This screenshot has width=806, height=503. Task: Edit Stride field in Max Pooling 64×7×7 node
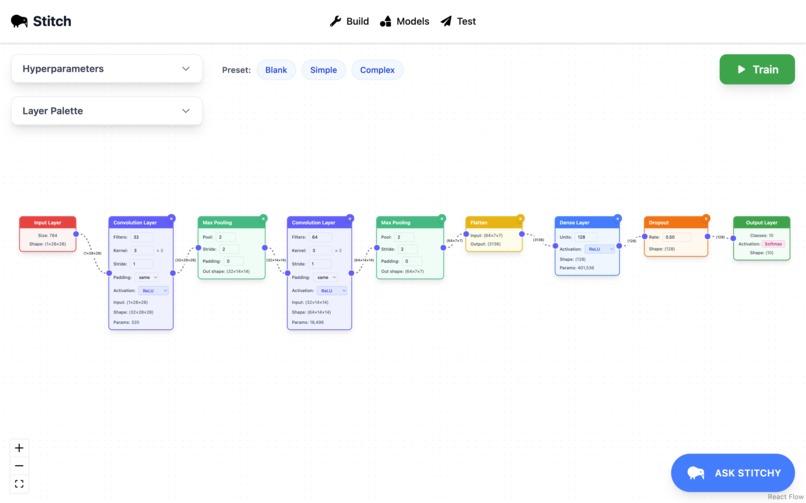[409, 249]
